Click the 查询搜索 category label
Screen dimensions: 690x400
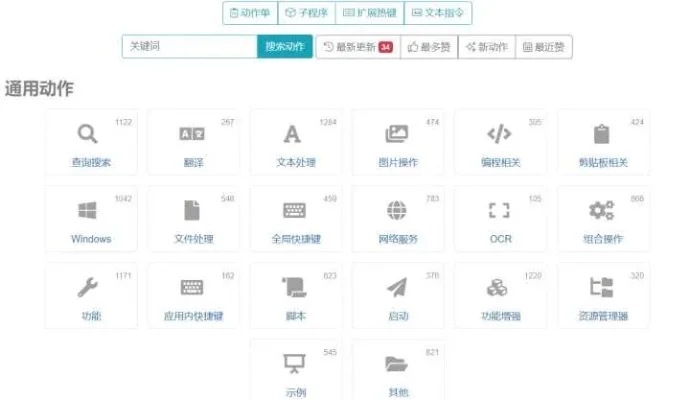pos(91,162)
